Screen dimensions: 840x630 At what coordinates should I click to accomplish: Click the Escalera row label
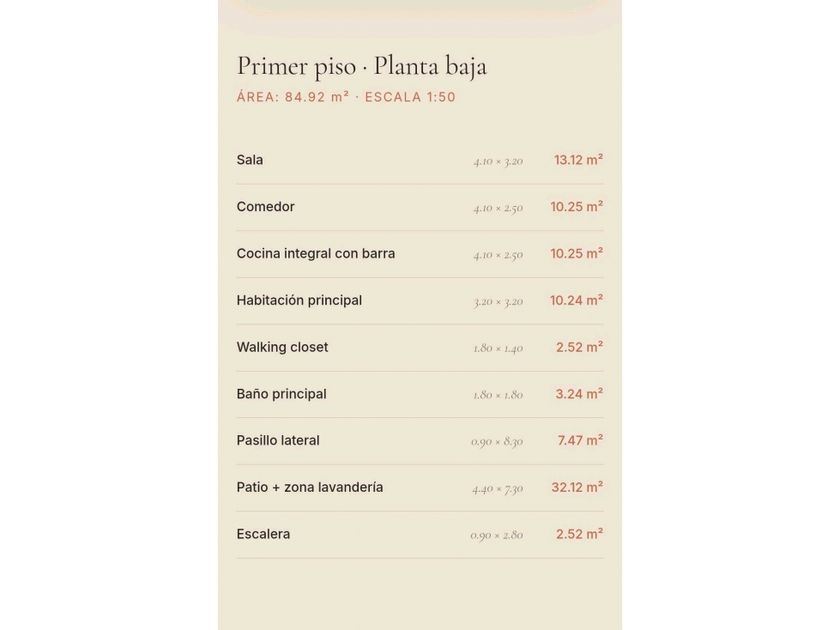click(263, 534)
